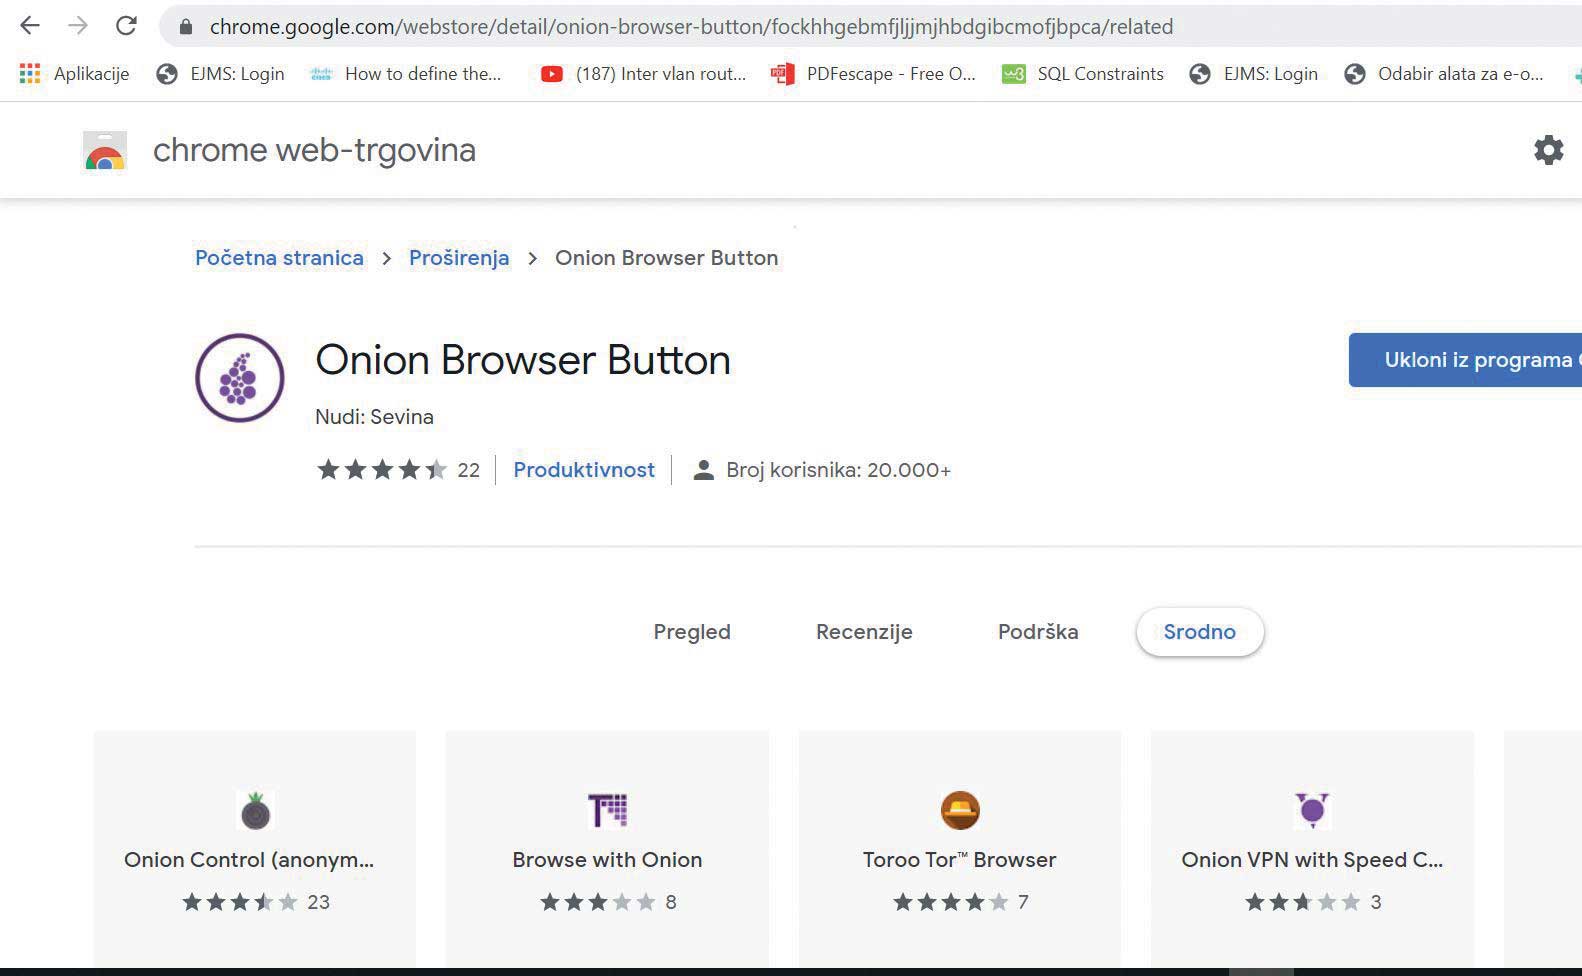Switch to the 'Pregled' tab
The width and height of the screenshot is (1582, 976).
pyautogui.click(x=692, y=632)
